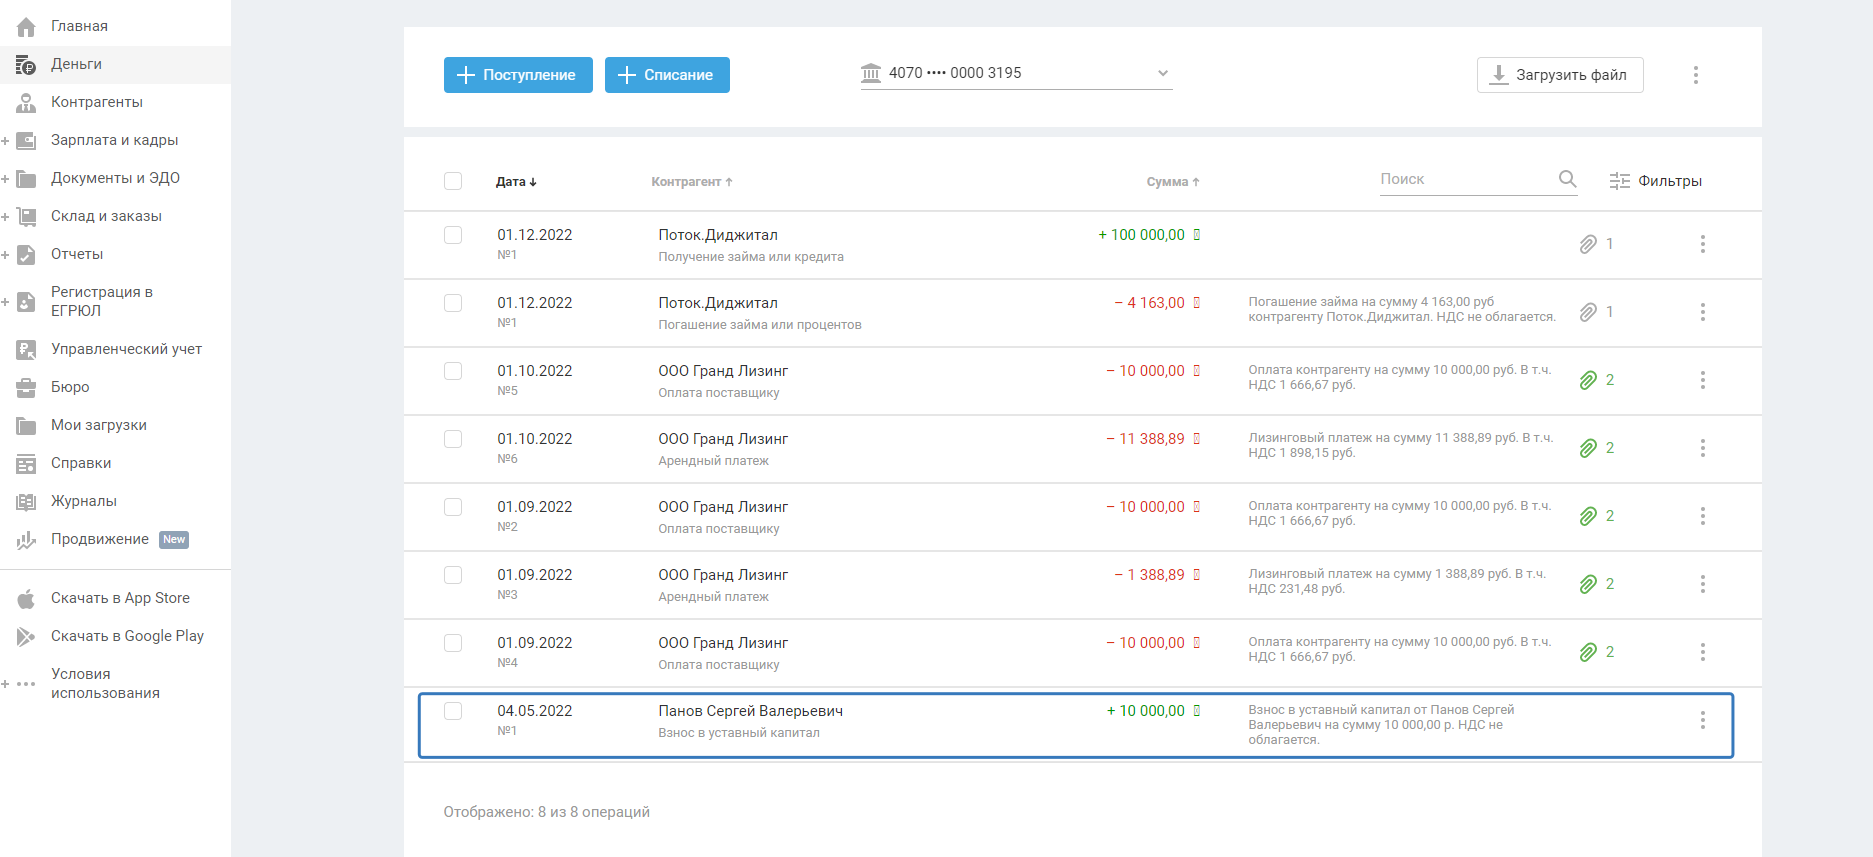Click into the Поиск search field
Screen dimensions: 1873x857
tap(1464, 179)
